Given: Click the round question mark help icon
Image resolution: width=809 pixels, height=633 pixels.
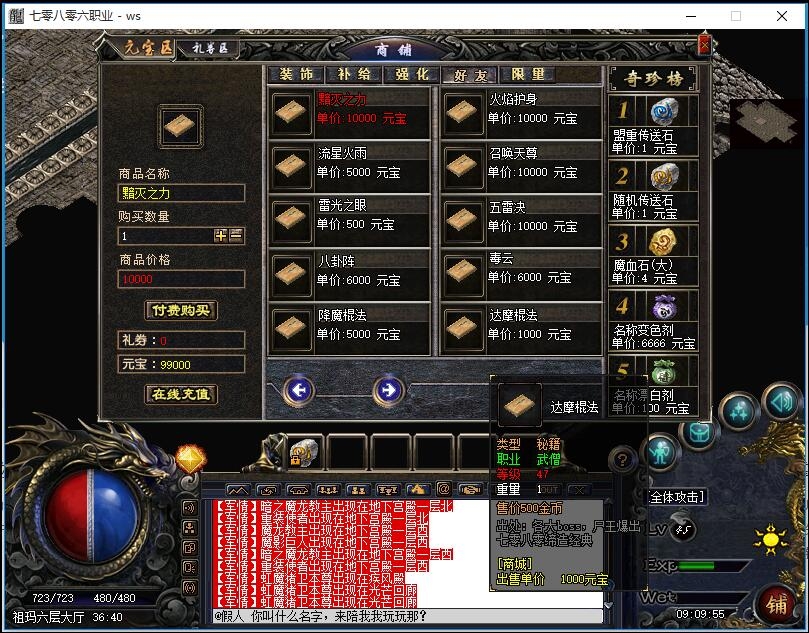Looking at the screenshot, I should pyautogui.click(x=622, y=460).
